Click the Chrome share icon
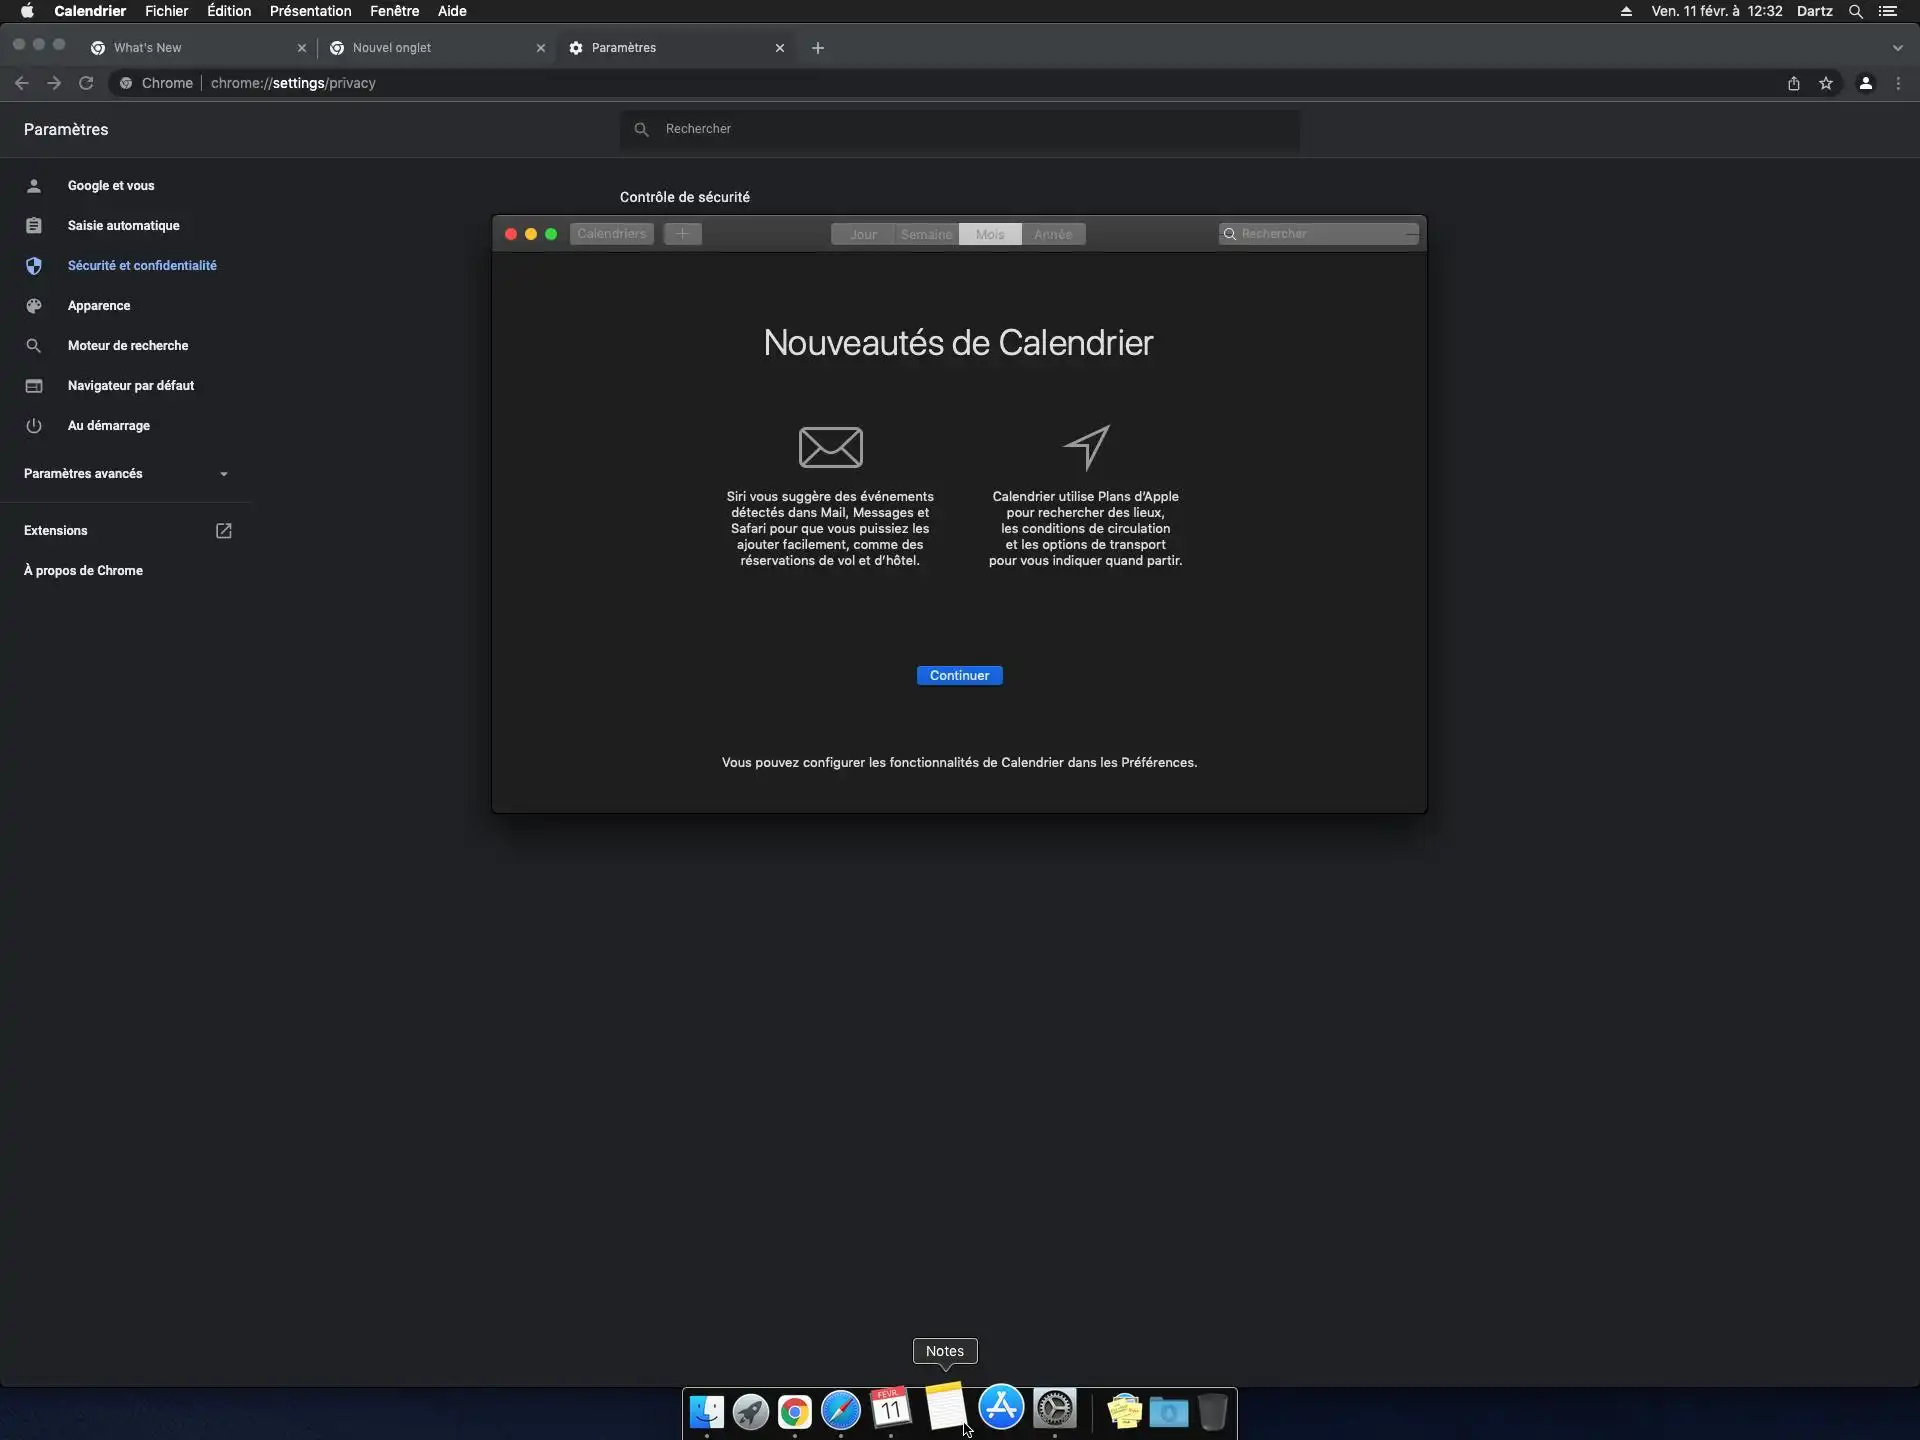The height and width of the screenshot is (1440, 1920). tap(1794, 83)
